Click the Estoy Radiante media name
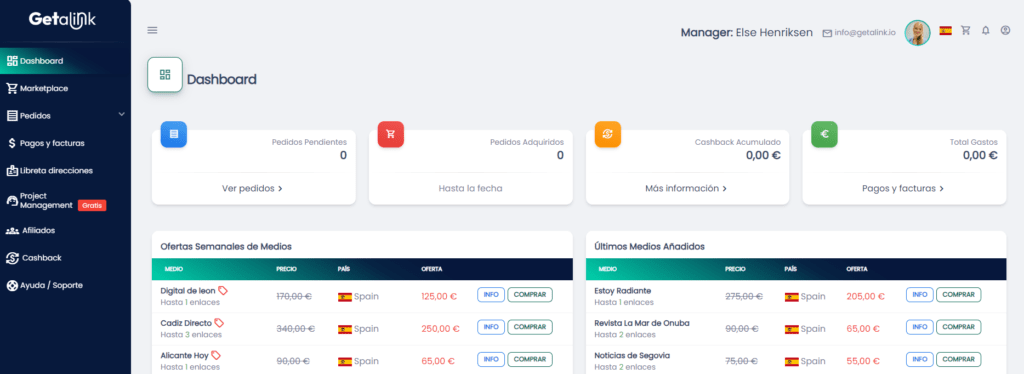This screenshot has width=1024, height=374. coord(622,290)
